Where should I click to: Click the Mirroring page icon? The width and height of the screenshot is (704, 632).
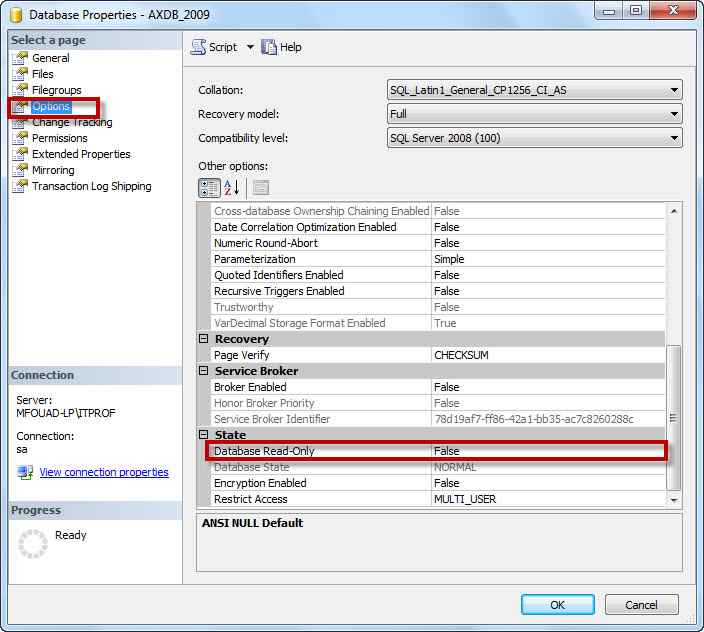click(20, 171)
